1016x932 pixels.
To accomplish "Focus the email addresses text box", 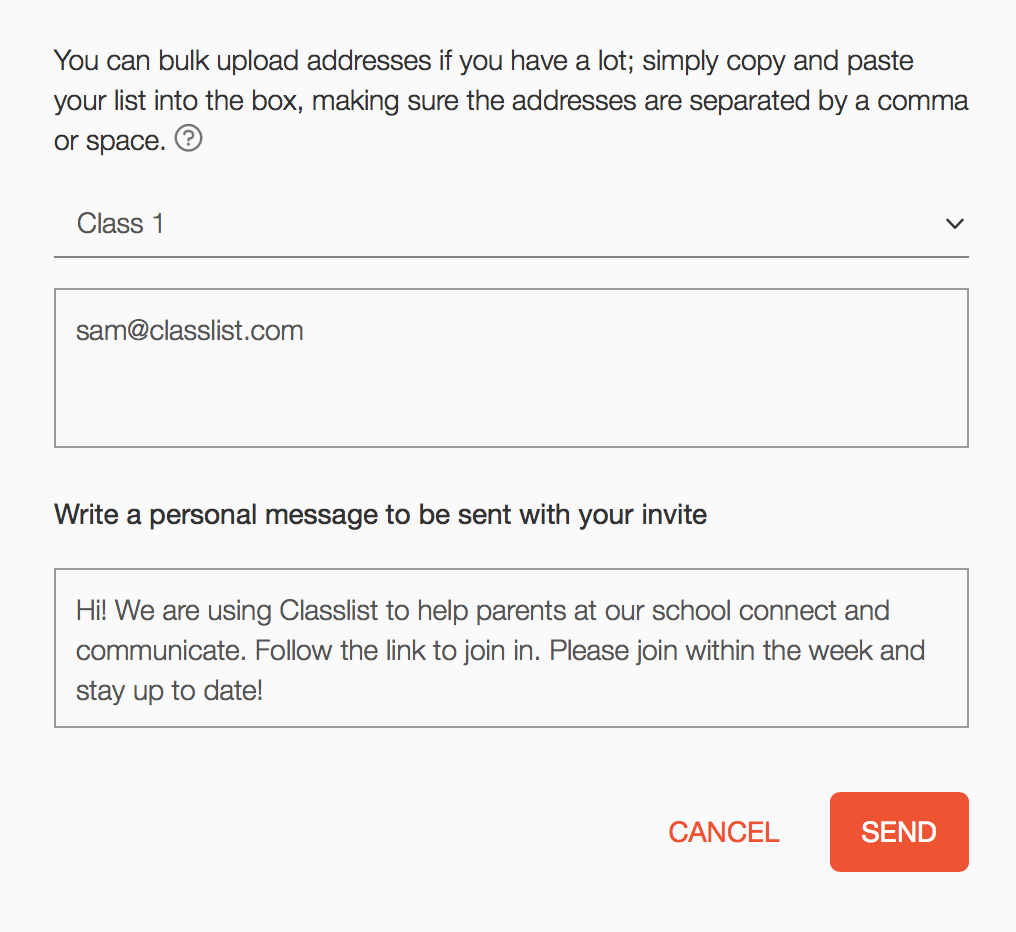I will tap(511, 368).
